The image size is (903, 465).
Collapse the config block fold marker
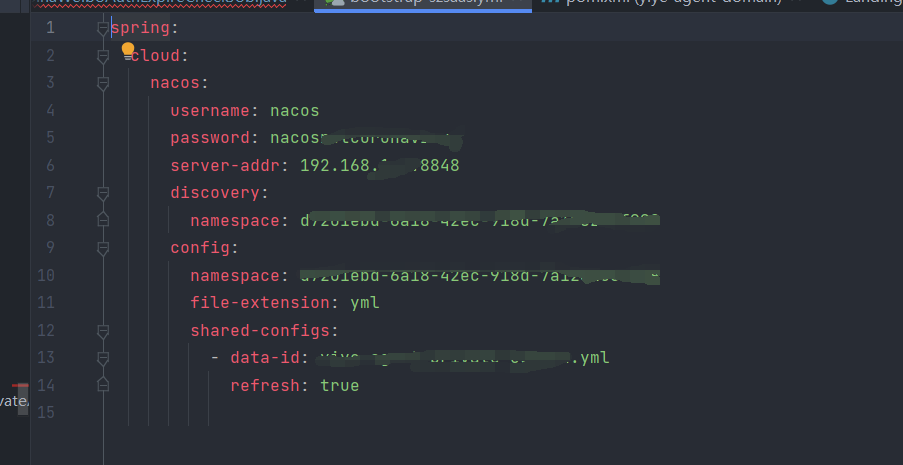tap(103, 248)
